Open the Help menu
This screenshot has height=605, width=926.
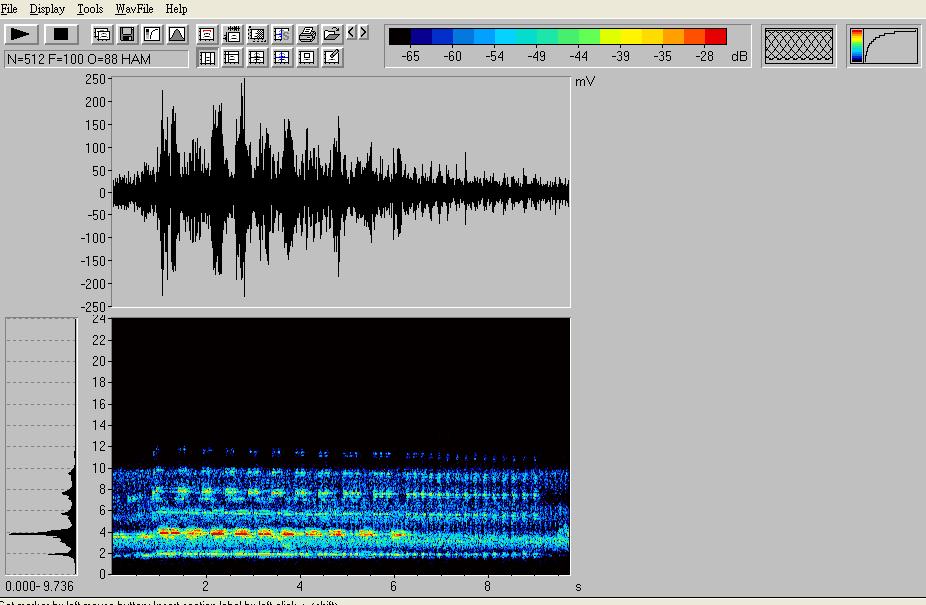(x=176, y=9)
